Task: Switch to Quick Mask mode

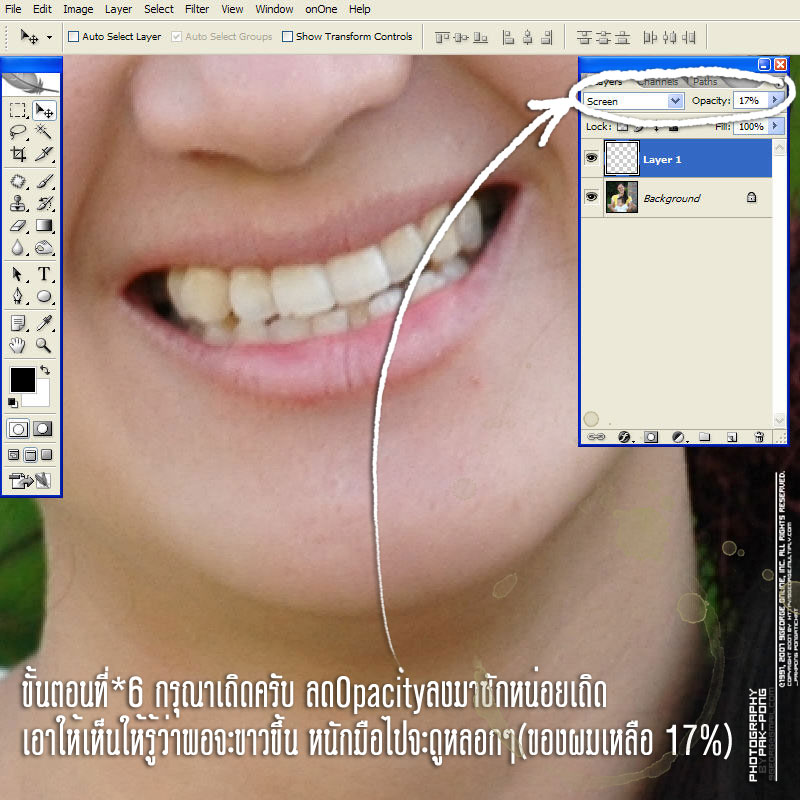Action: 43,429
